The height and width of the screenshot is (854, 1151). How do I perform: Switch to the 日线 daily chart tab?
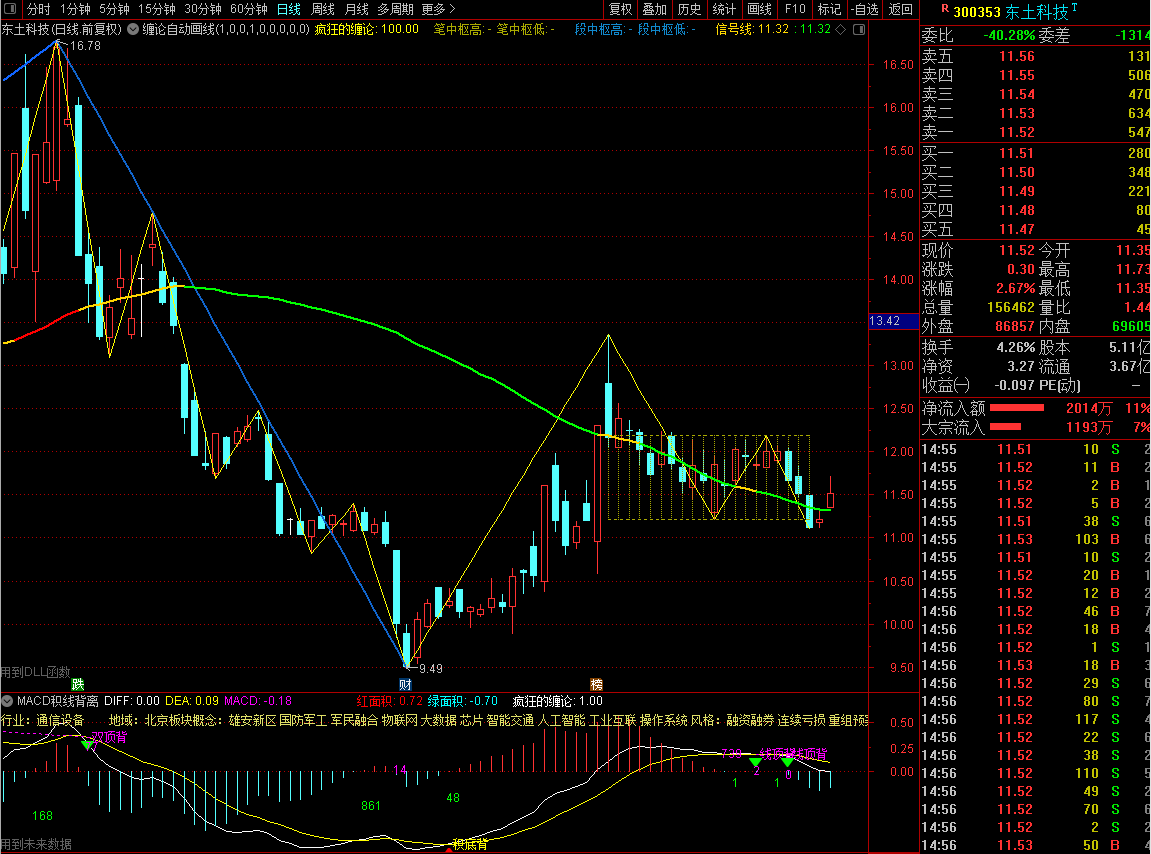[x=288, y=9]
